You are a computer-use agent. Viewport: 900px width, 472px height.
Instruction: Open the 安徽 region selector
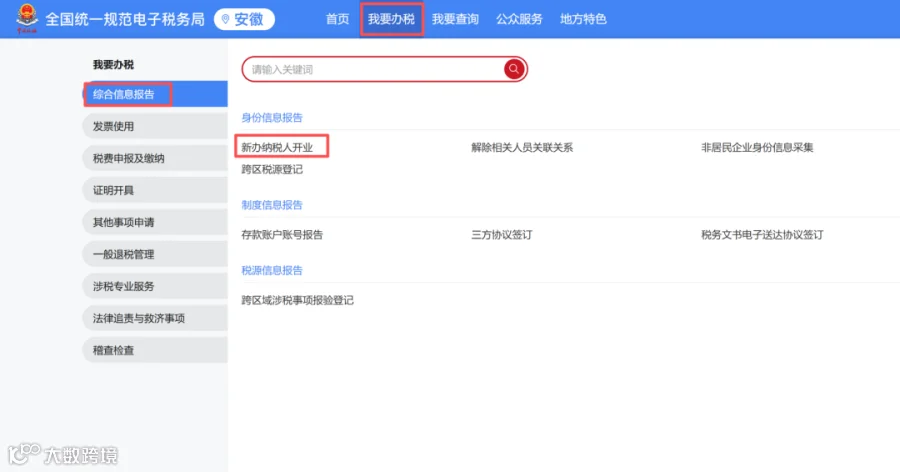click(245, 19)
